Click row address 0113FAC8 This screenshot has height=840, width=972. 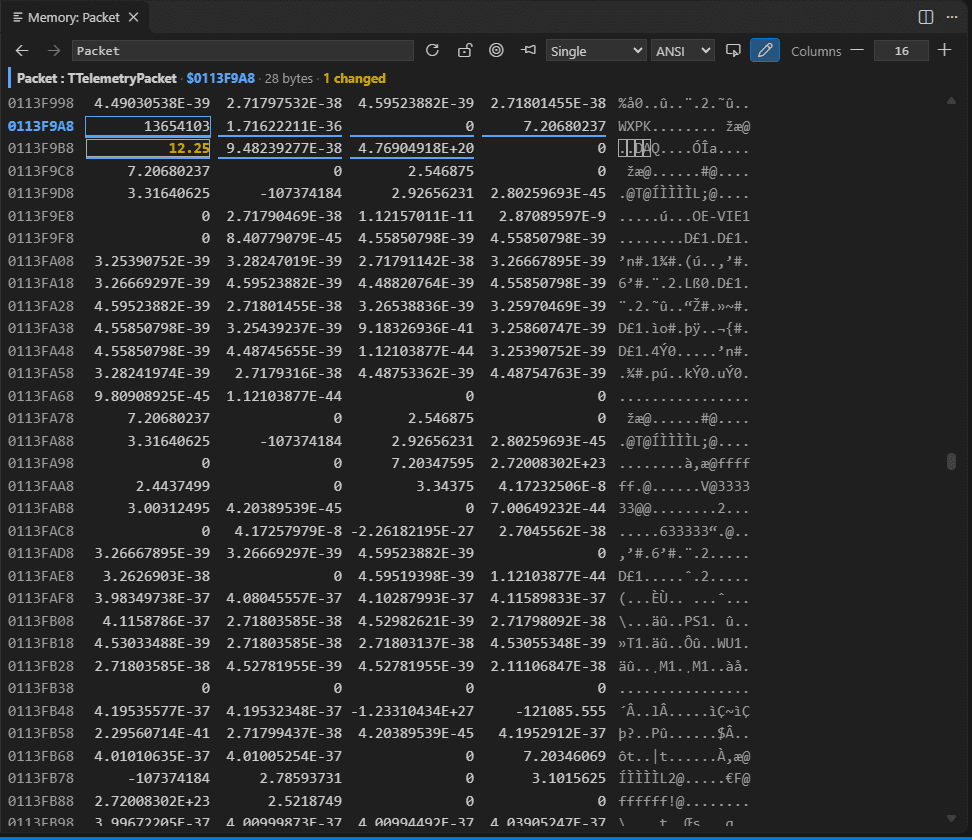[41, 531]
